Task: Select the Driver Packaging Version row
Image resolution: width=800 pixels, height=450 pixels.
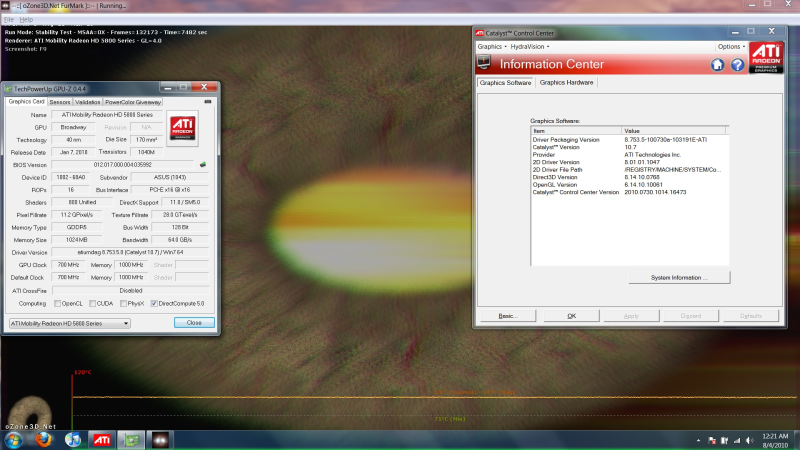Action: [x=629, y=140]
